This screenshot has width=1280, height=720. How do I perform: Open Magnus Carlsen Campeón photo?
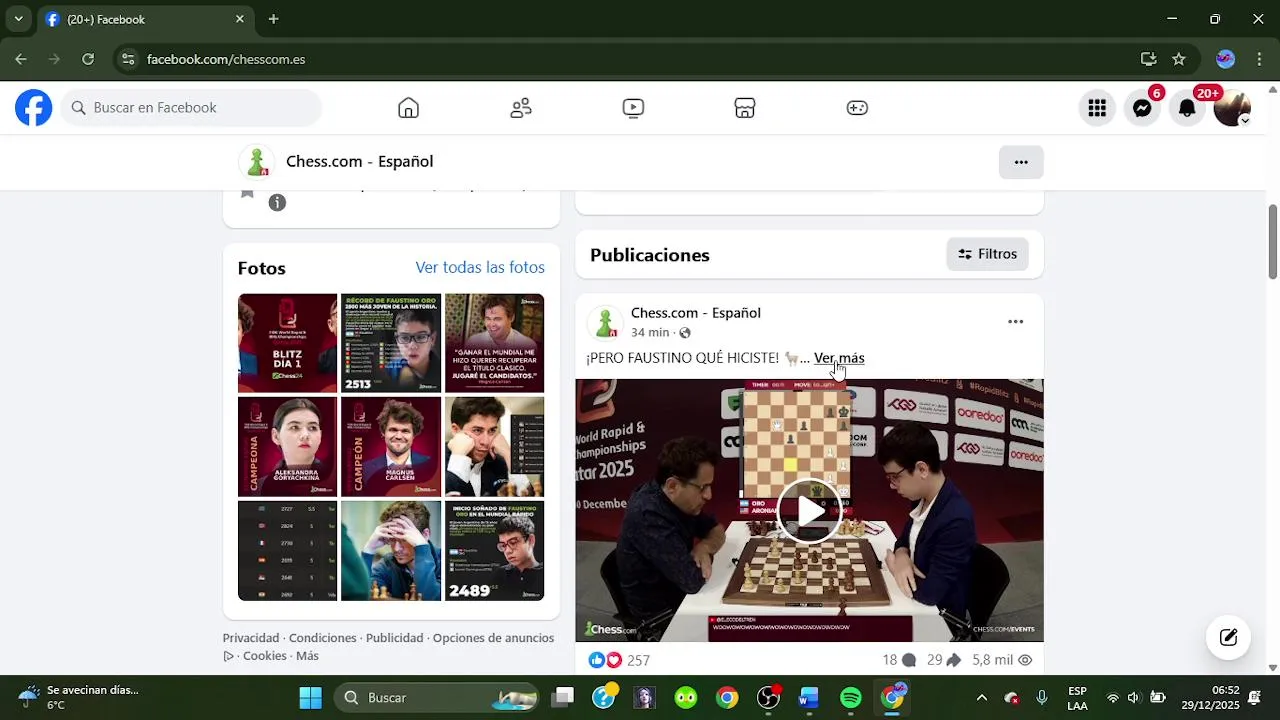point(391,447)
